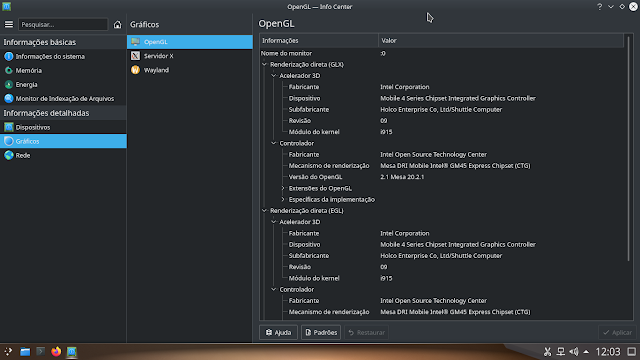Select Versão do OpenGL row
Screen dimensions: 640x360
point(442,177)
